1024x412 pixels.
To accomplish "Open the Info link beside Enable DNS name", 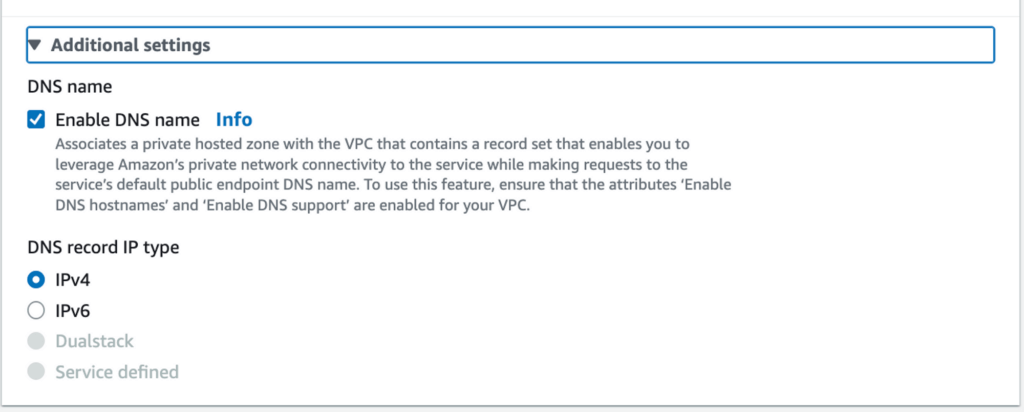I will (234, 120).
